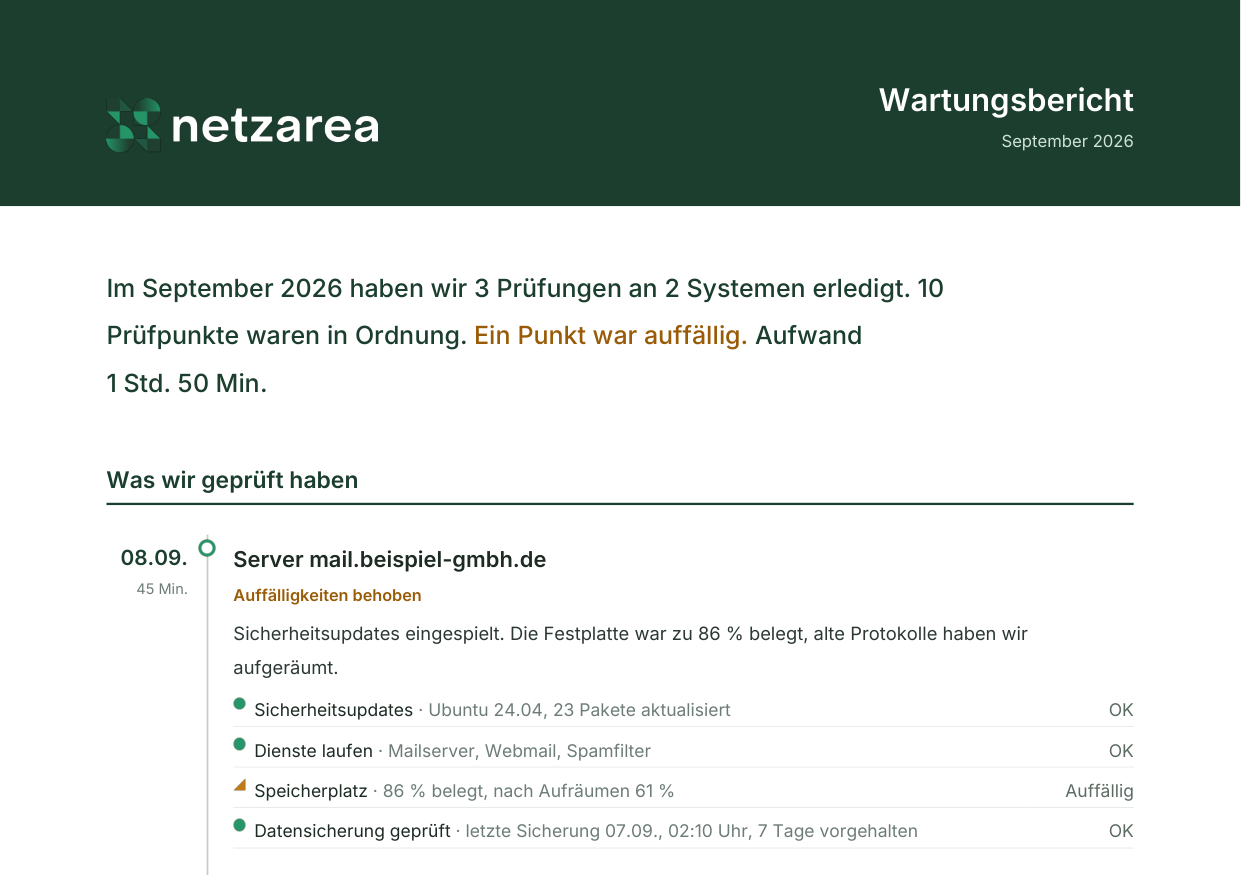Click the 'Sicherheitsupdates eingespielt' description paragraph
The height and width of the screenshot is (876, 1241).
(630, 650)
